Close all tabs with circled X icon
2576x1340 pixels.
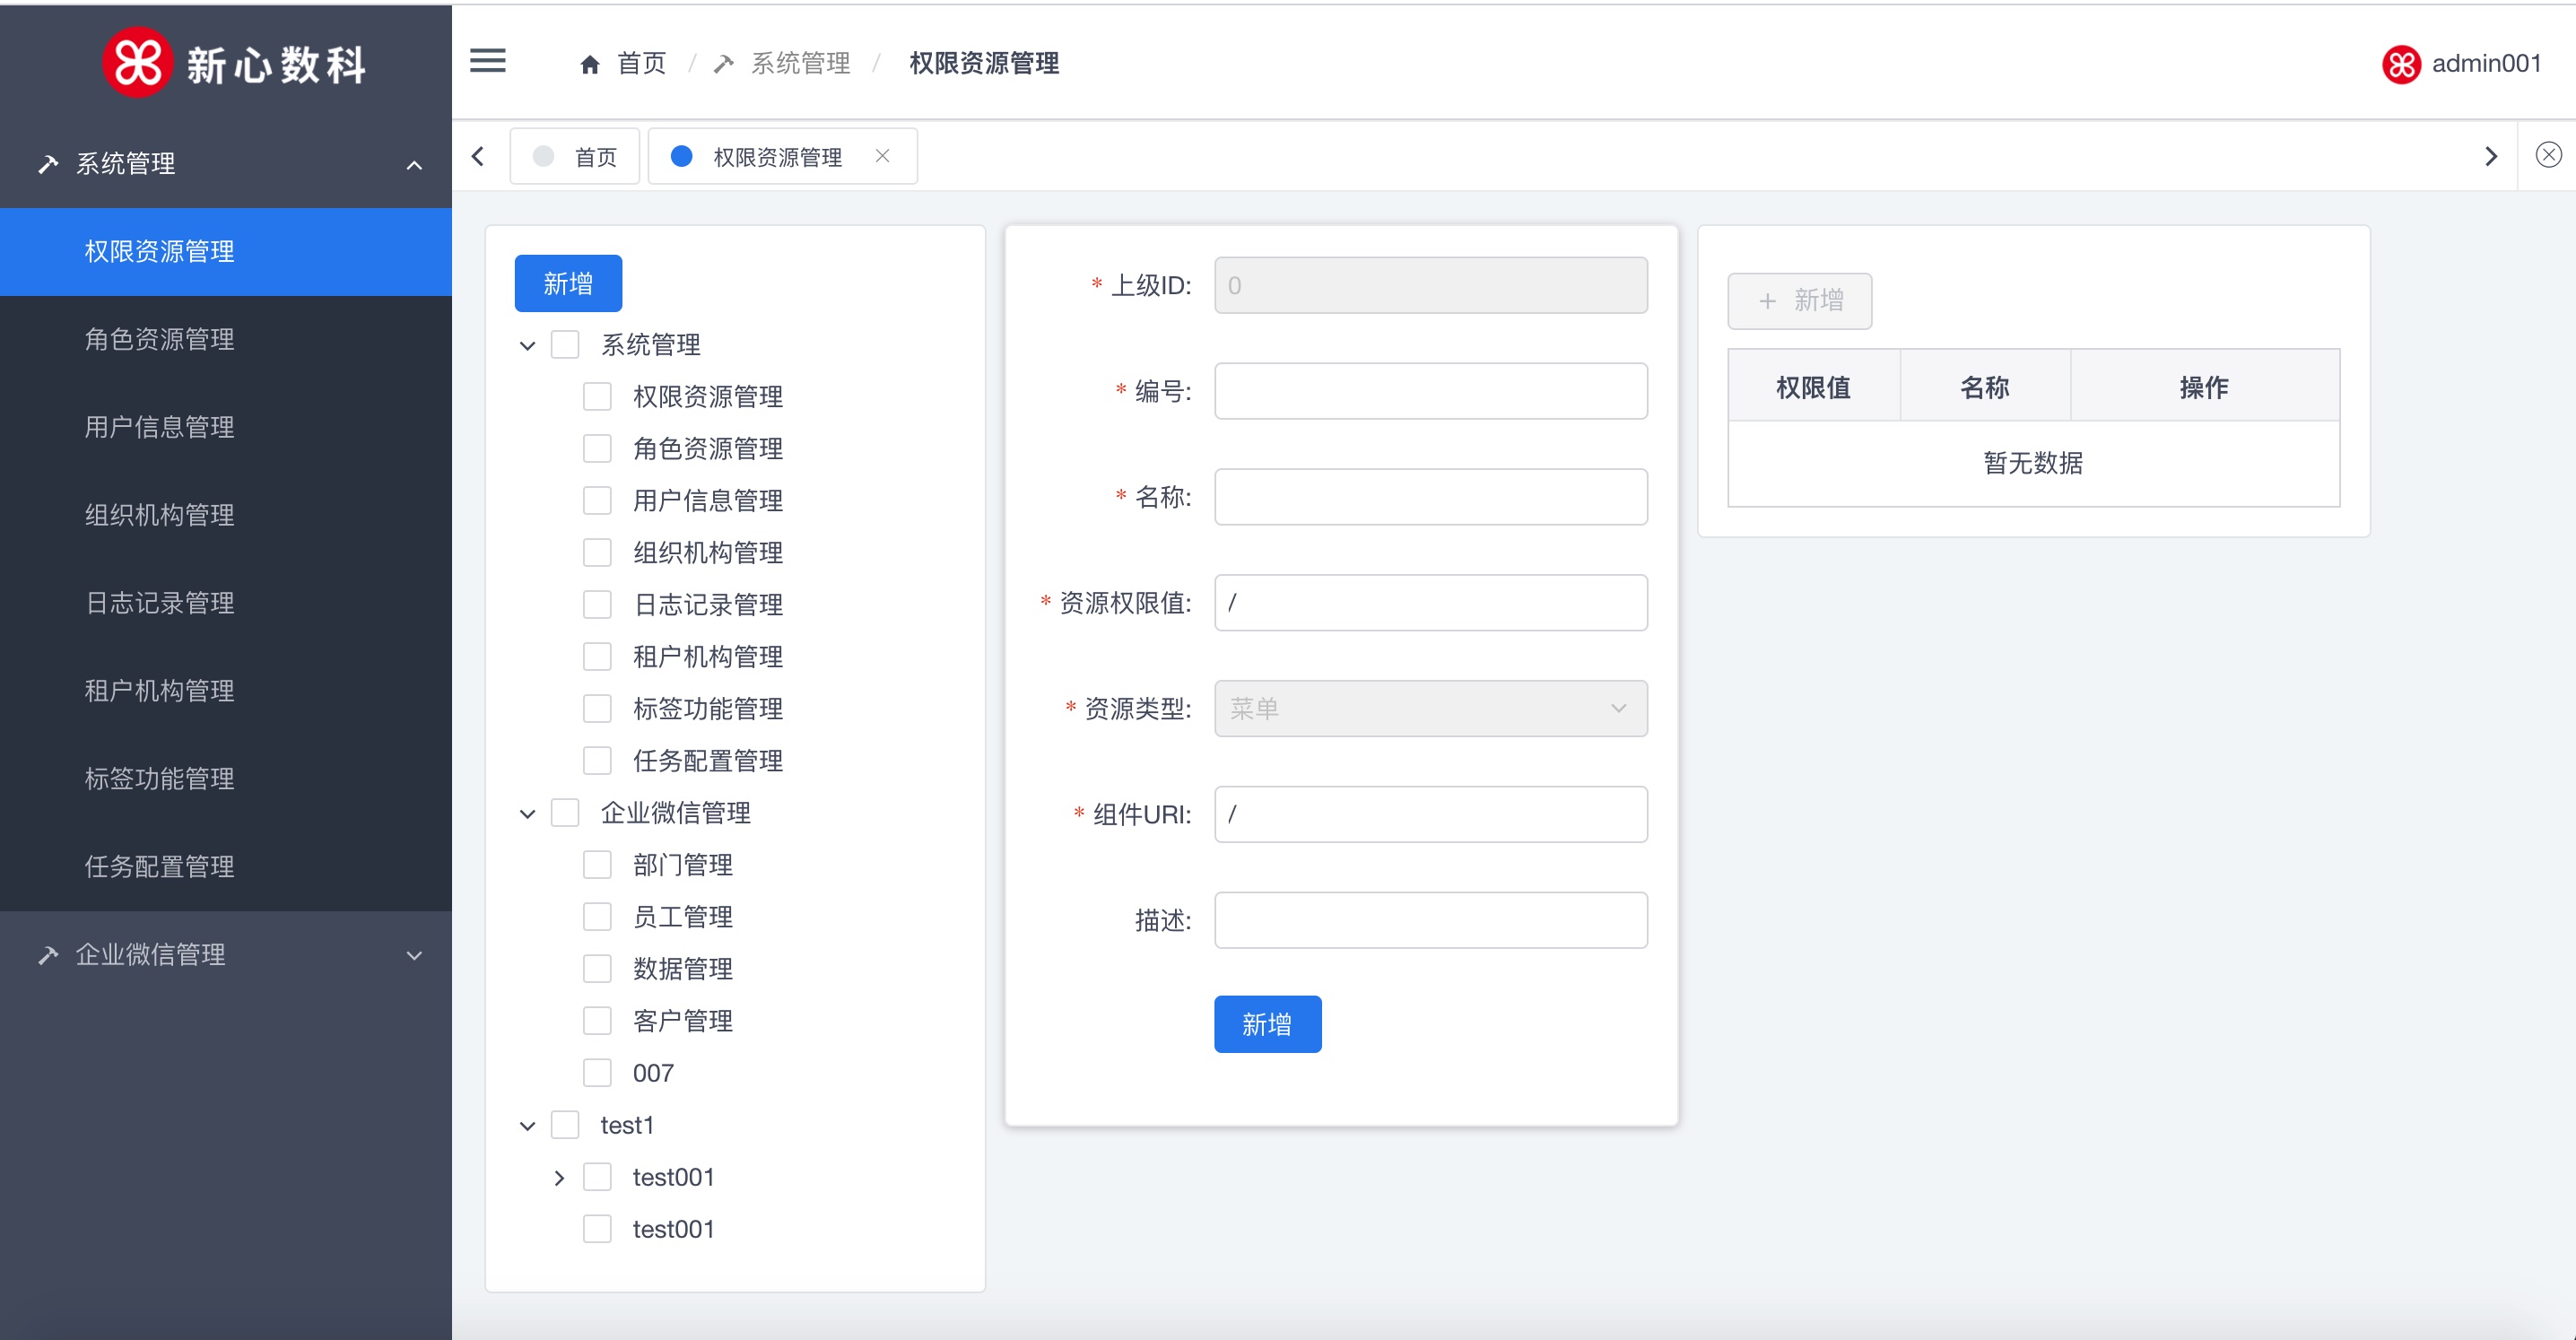2548,155
